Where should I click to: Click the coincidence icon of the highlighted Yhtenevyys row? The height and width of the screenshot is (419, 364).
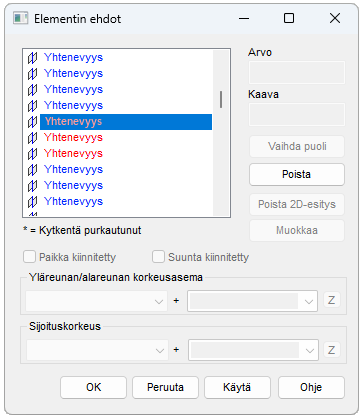pyautogui.click(x=32, y=122)
